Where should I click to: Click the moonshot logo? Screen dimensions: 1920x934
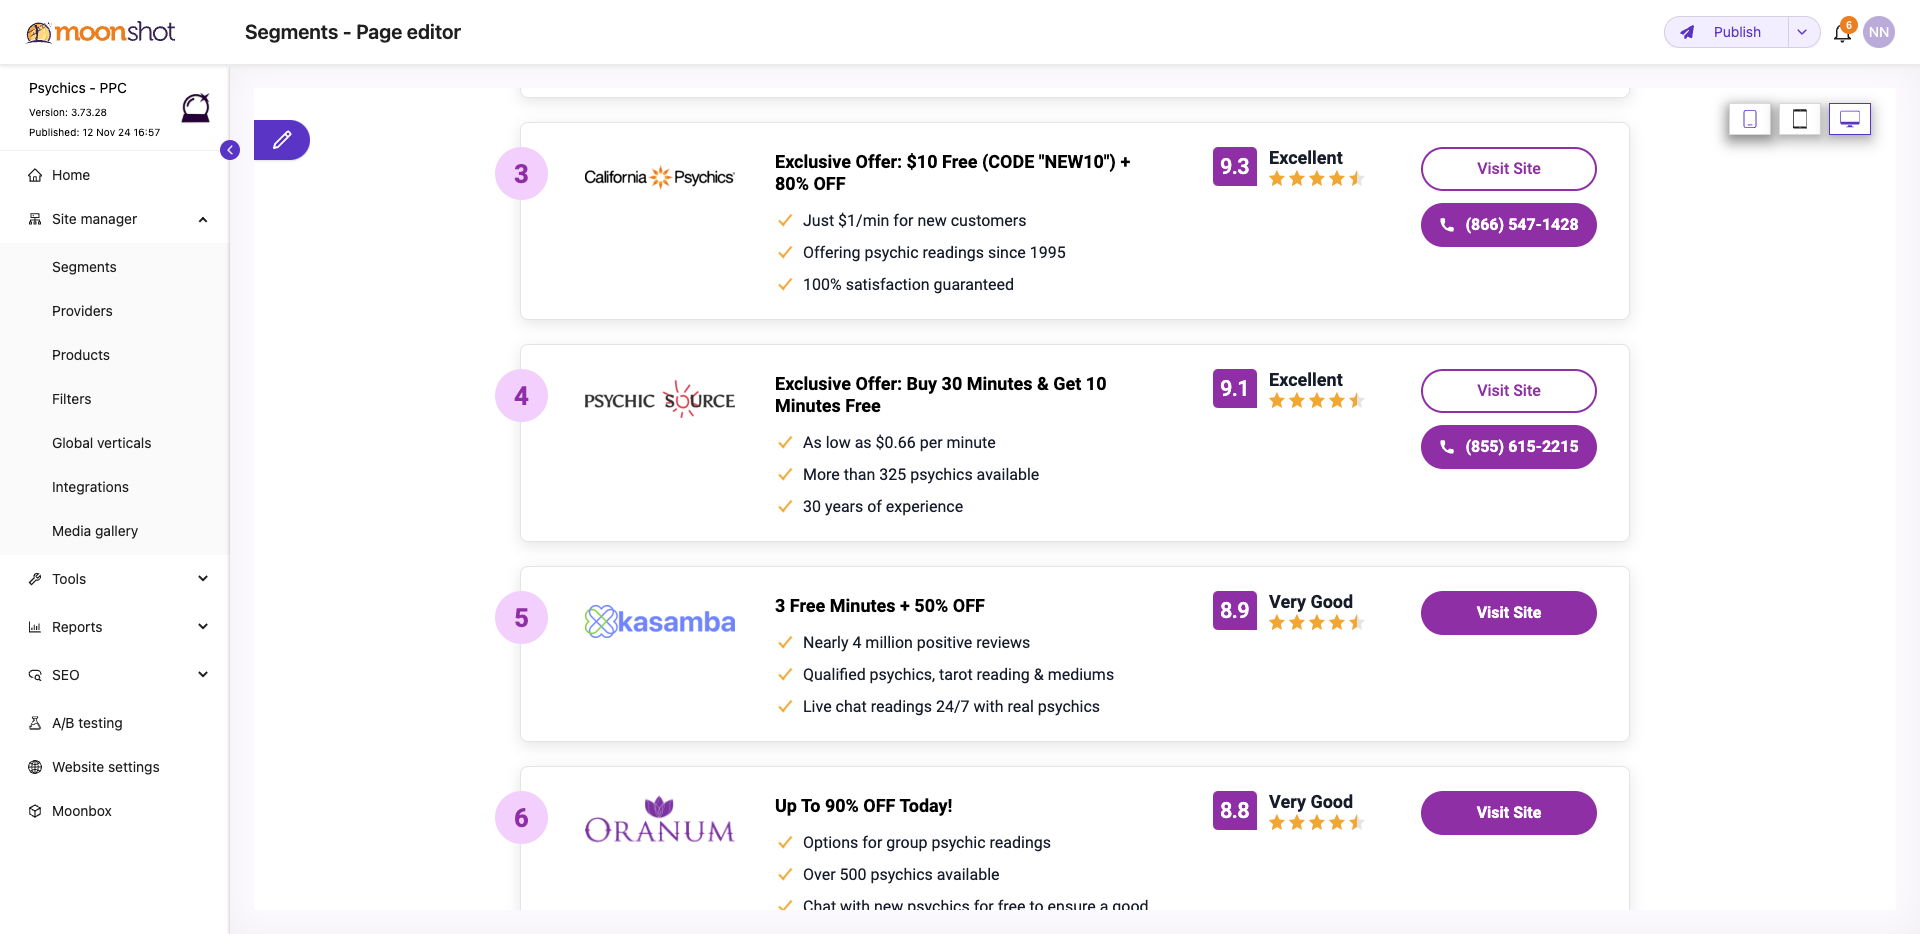101,32
